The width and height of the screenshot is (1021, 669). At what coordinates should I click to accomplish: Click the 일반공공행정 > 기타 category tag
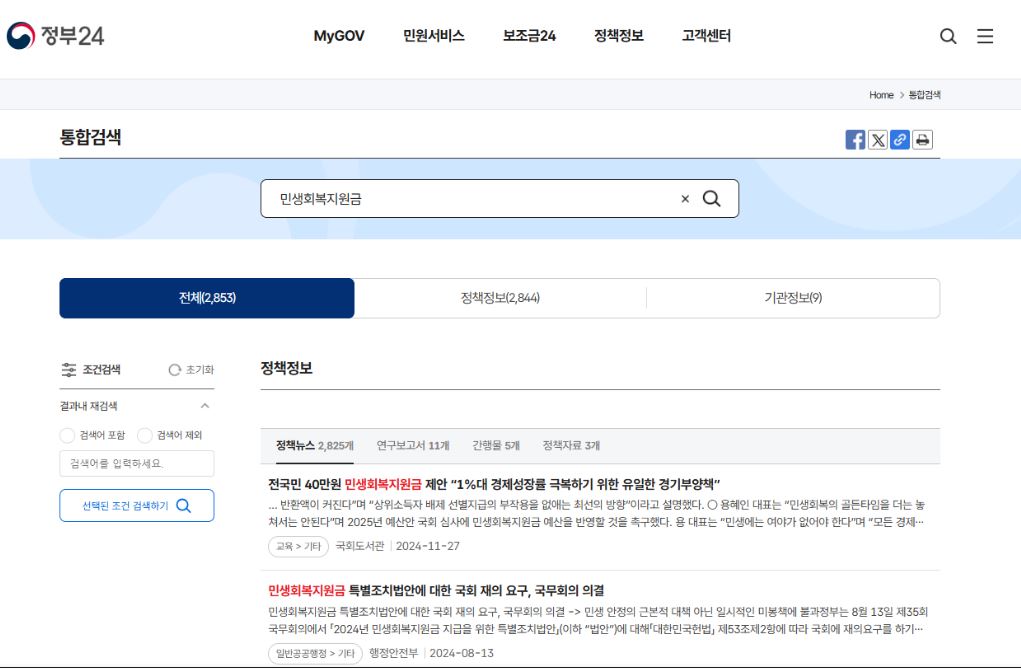coord(315,653)
